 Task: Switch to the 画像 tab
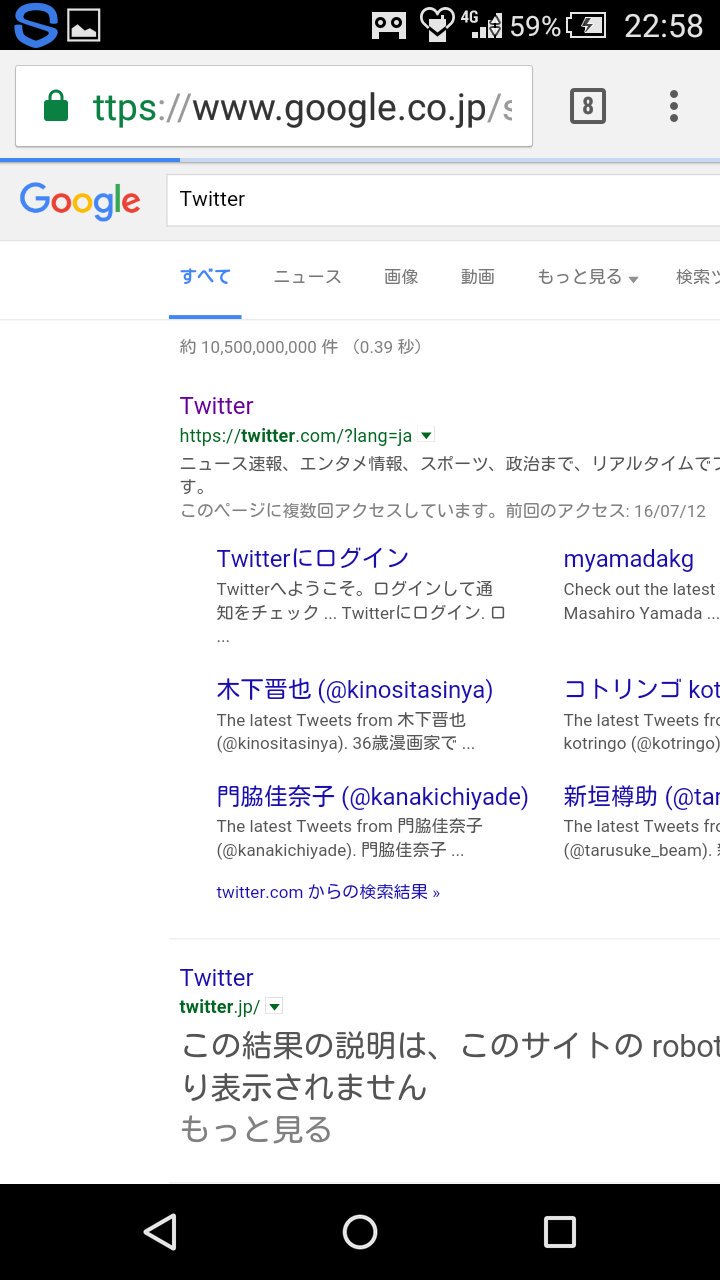coord(401,277)
